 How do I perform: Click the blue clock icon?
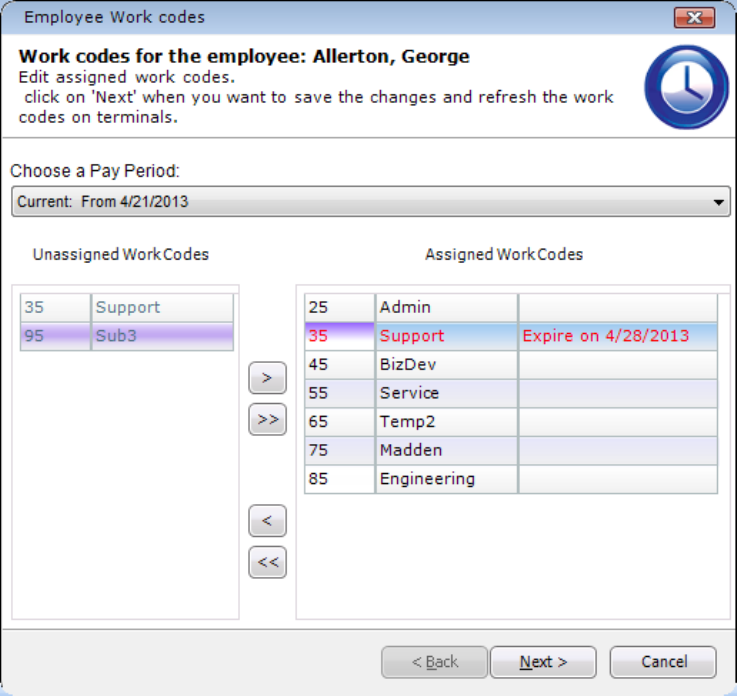coord(686,88)
